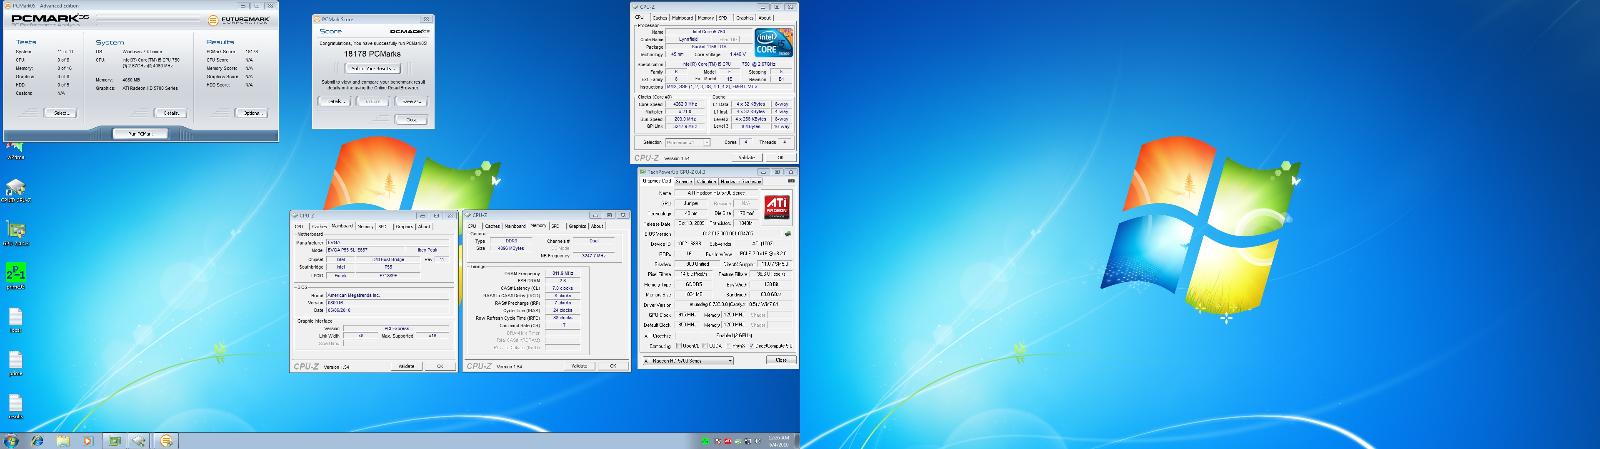Toggle the OpenCL checkbox in GPU-Z
The image size is (1600, 449).
click(679, 346)
